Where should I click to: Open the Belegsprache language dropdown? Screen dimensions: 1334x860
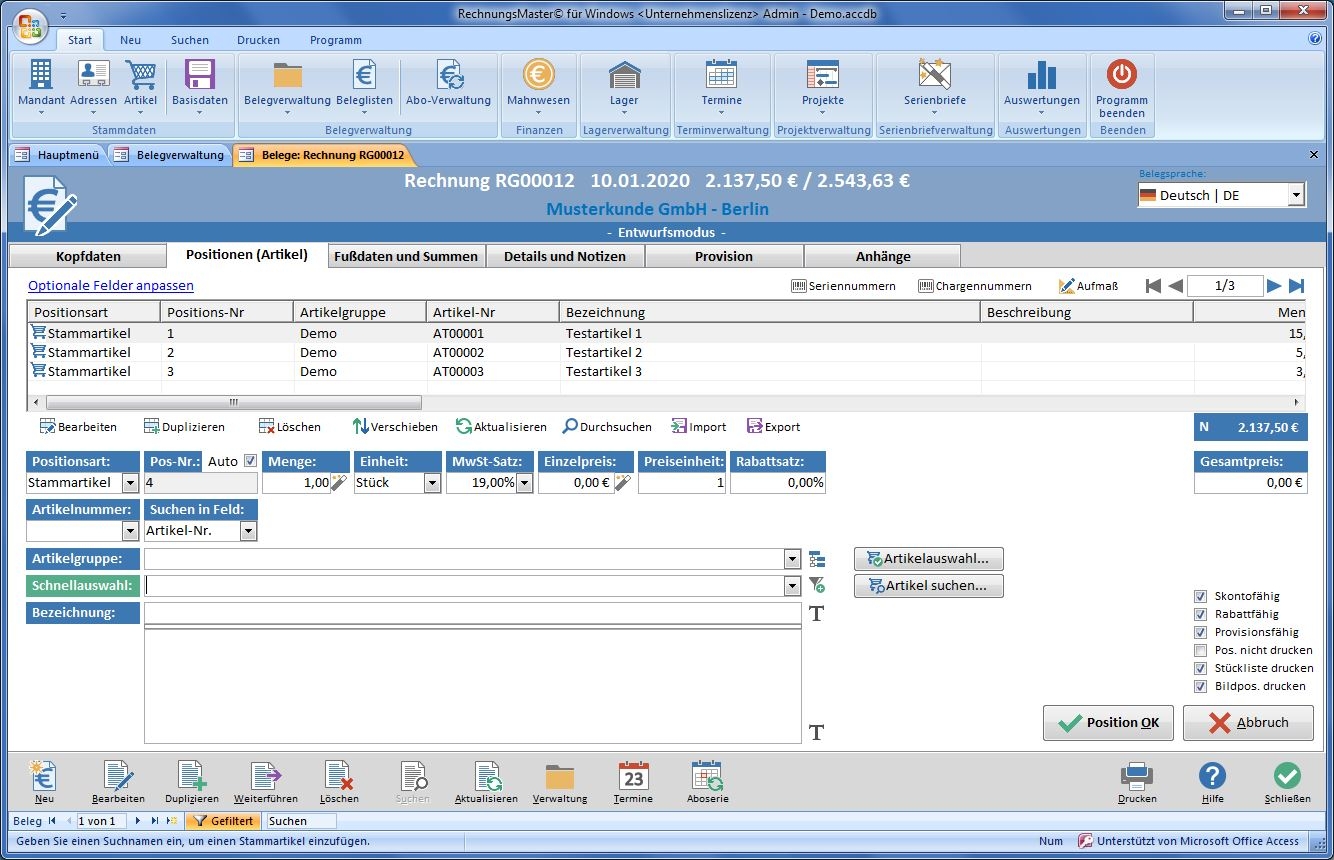pyautogui.click(x=1296, y=195)
